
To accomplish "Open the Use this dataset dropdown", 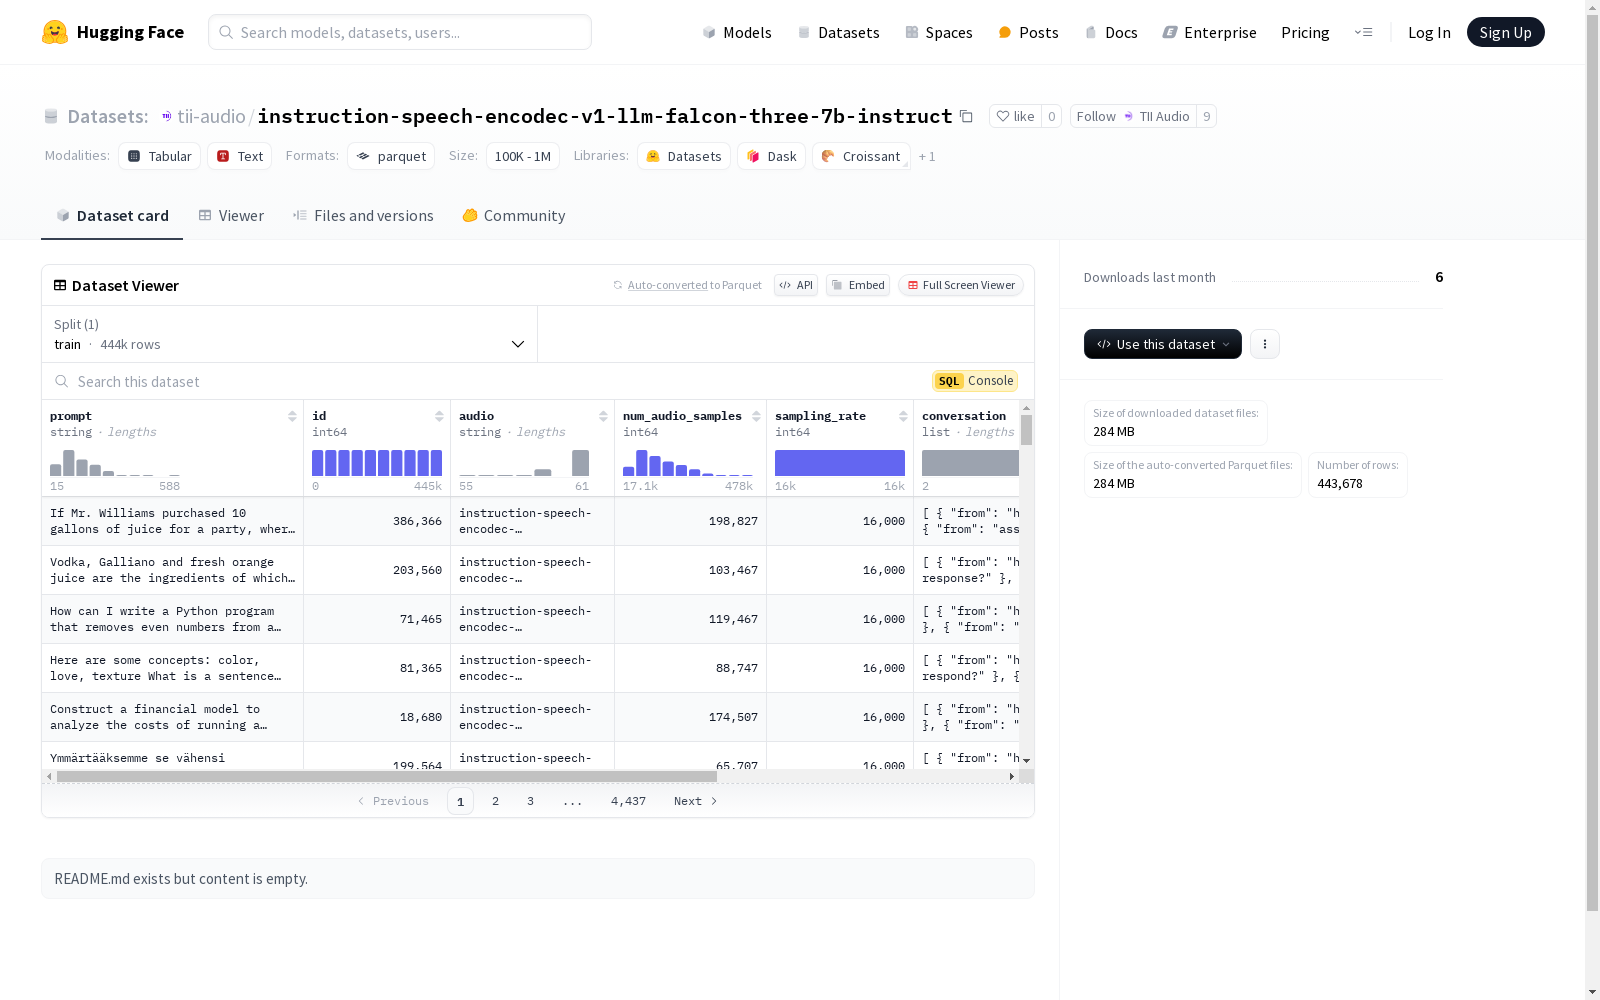I will pyautogui.click(x=1163, y=344).
